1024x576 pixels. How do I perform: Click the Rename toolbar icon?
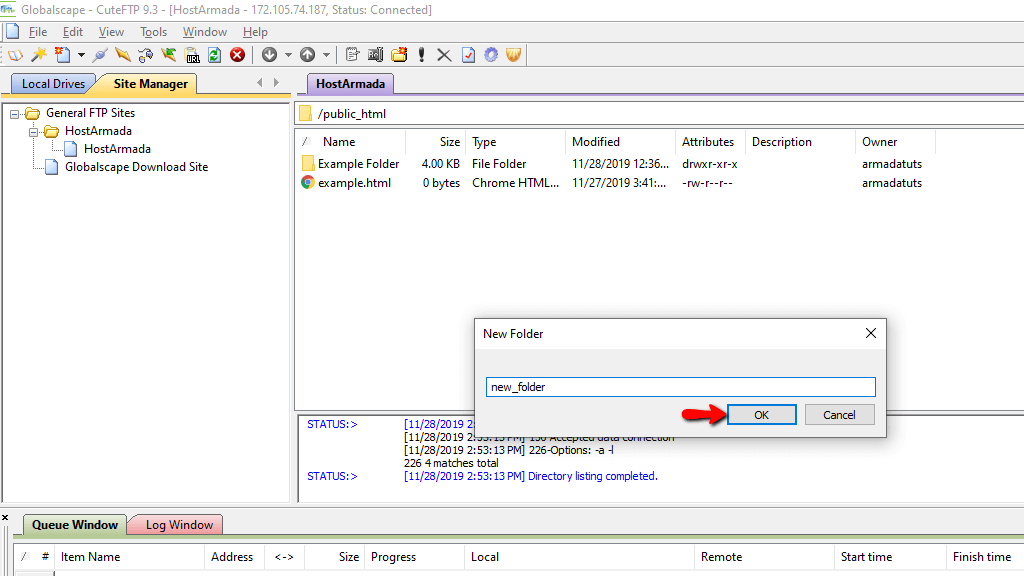point(376,55)
